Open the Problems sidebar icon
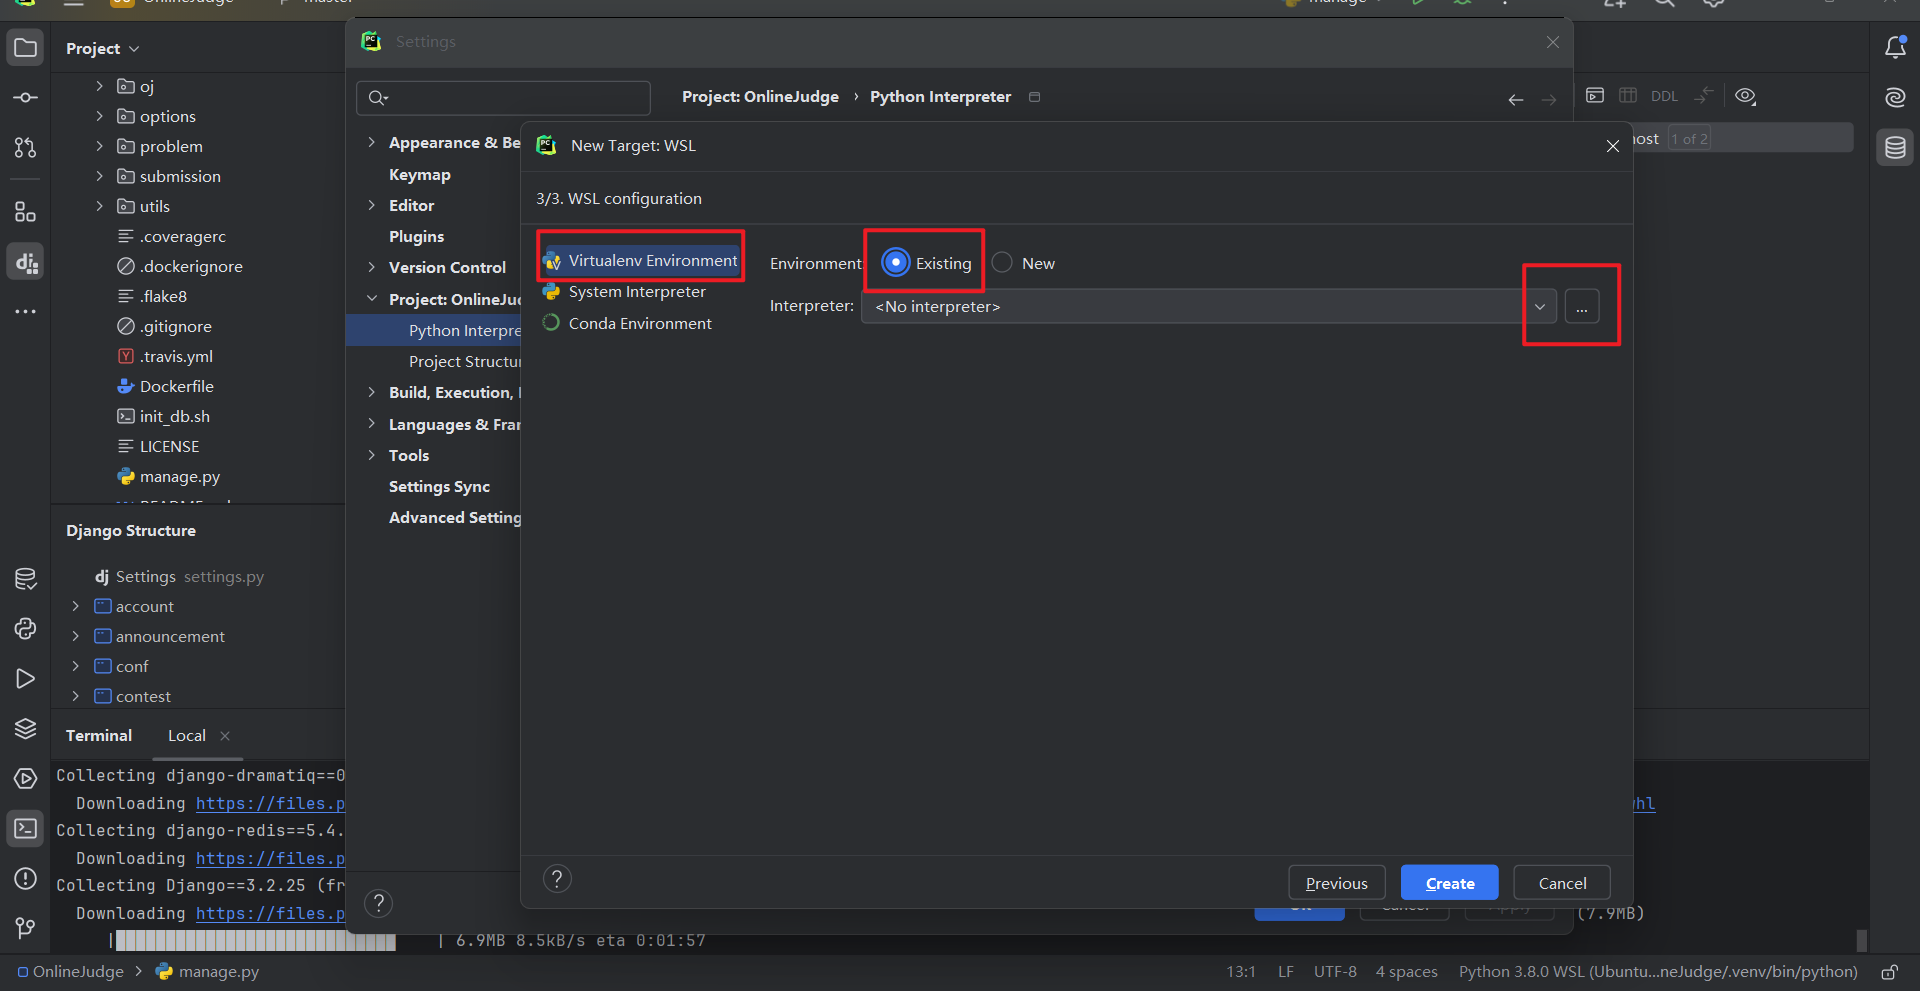 (x=26, y=879)
